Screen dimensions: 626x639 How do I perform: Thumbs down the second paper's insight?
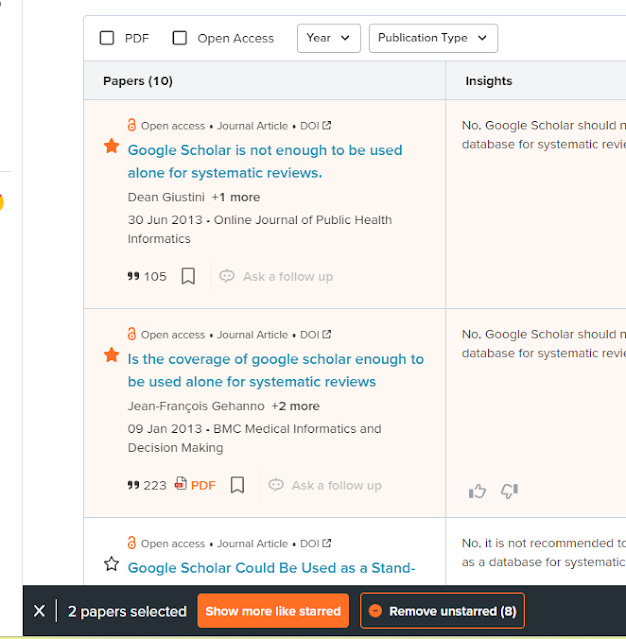point(509,491)
